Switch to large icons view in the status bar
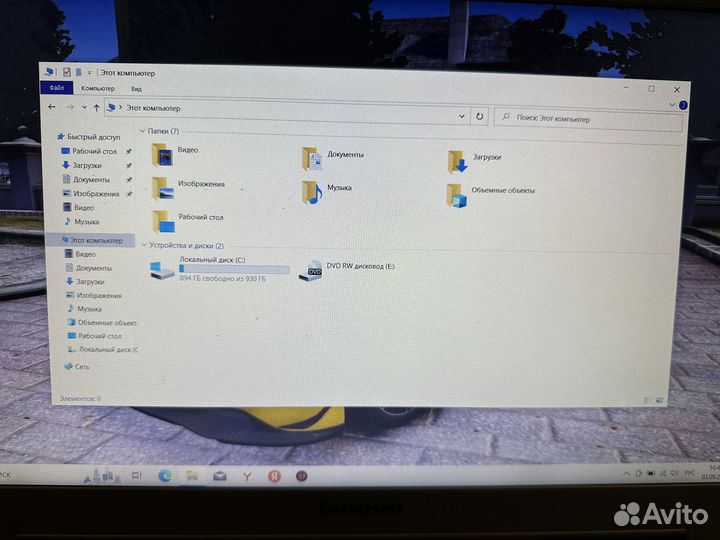The height and width of the screenshot is (540, 720). [x=660, y=400]
